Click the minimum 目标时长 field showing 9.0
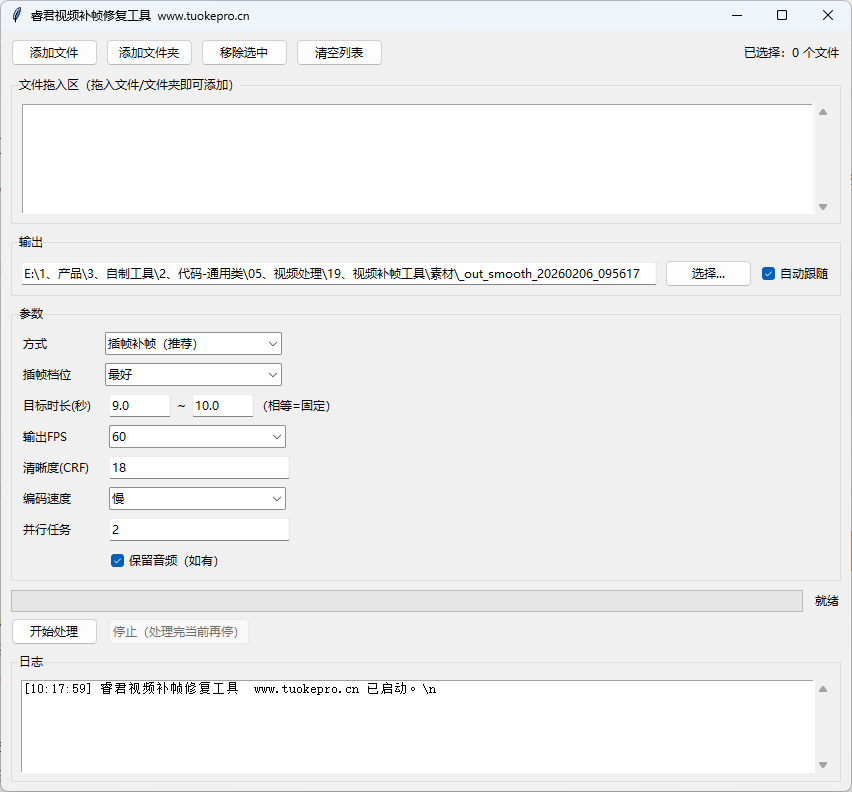The width and height of the screenshot is (852, 792). pos(138,406)
